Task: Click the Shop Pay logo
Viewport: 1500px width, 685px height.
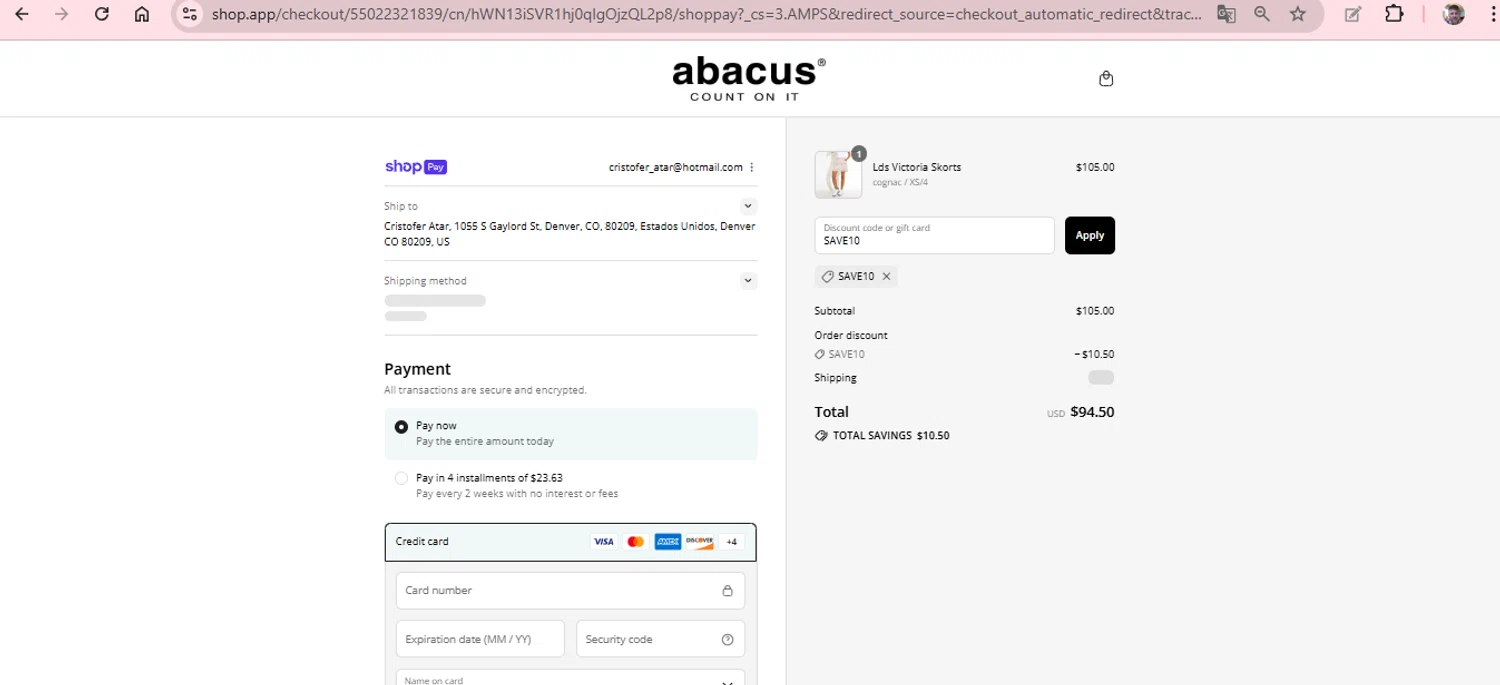Action: tap(416, 167)
